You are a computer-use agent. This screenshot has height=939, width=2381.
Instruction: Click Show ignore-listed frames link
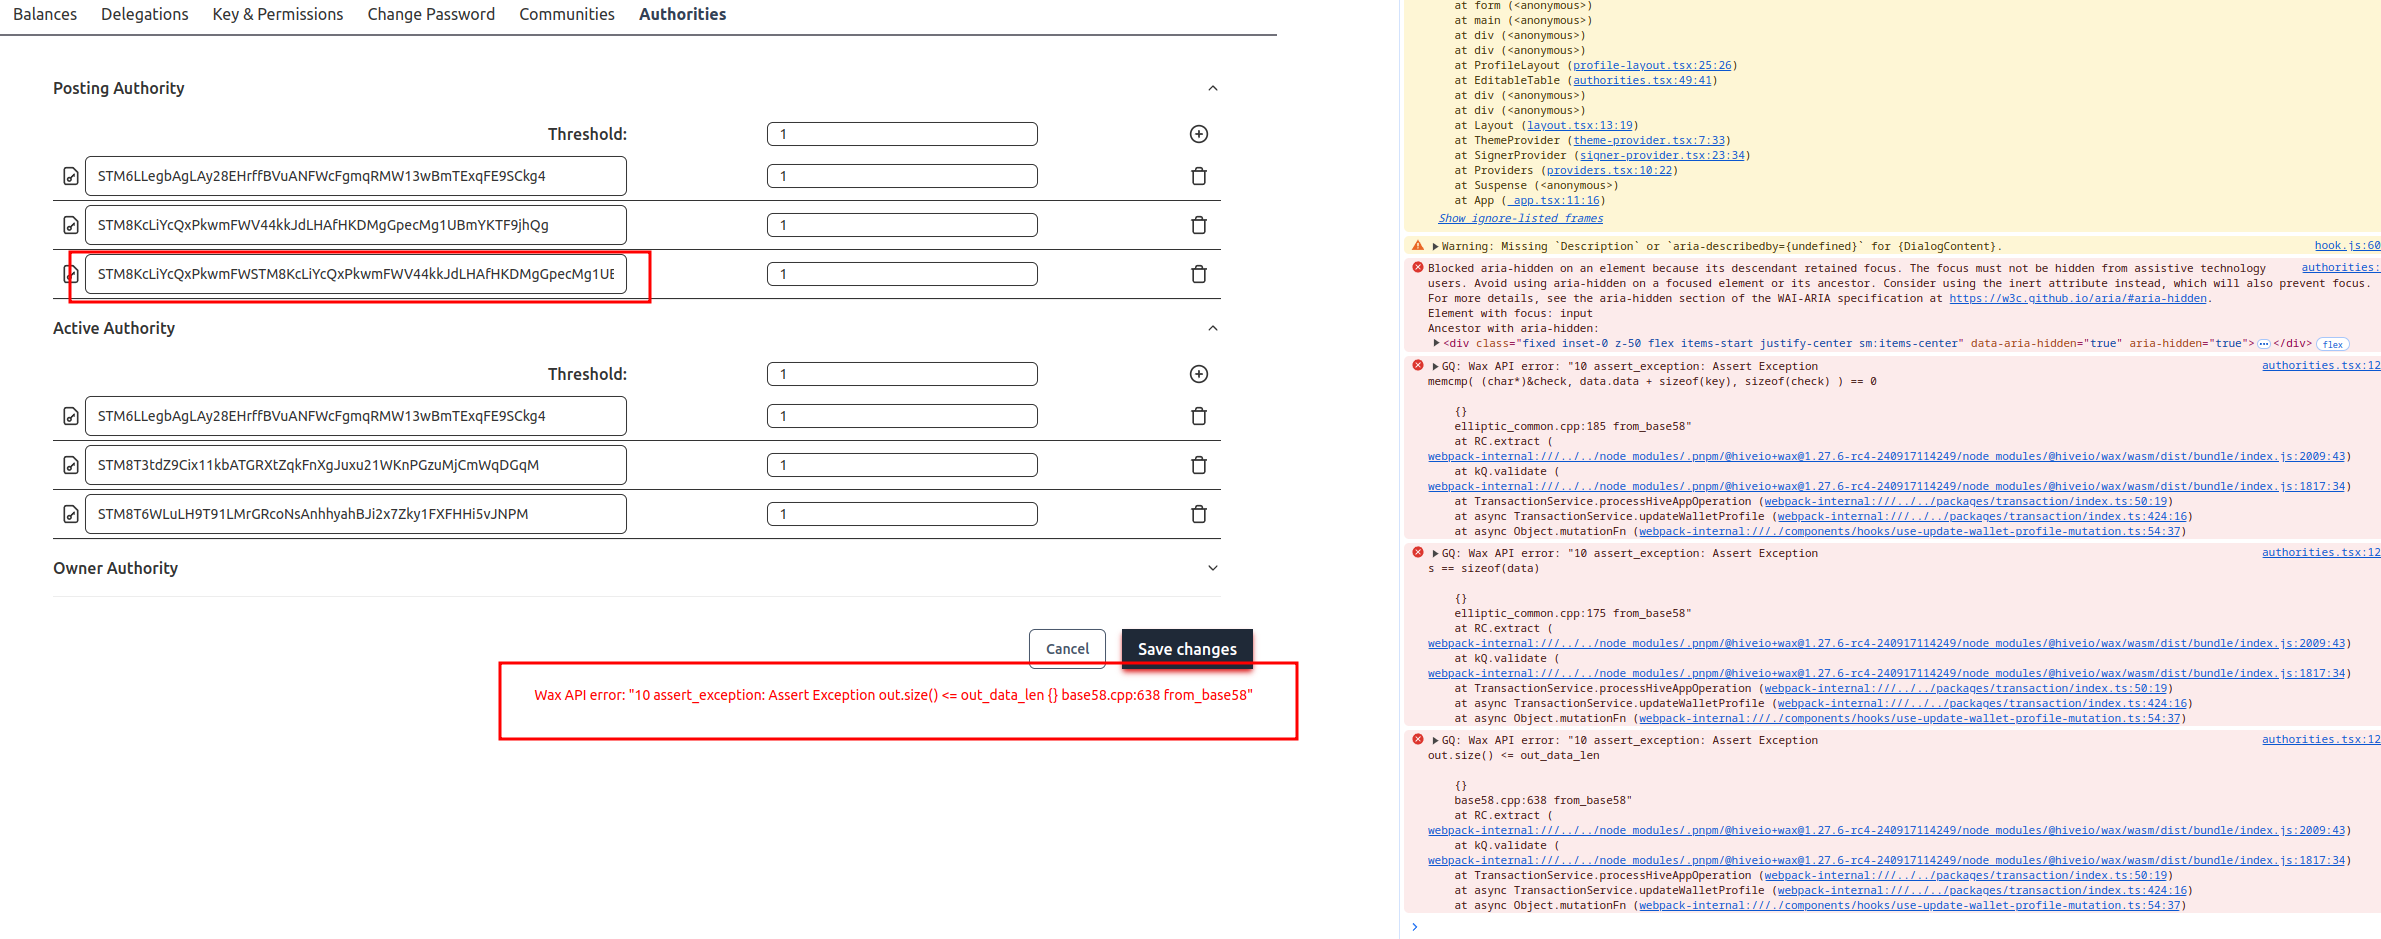tap(1520, 218)
